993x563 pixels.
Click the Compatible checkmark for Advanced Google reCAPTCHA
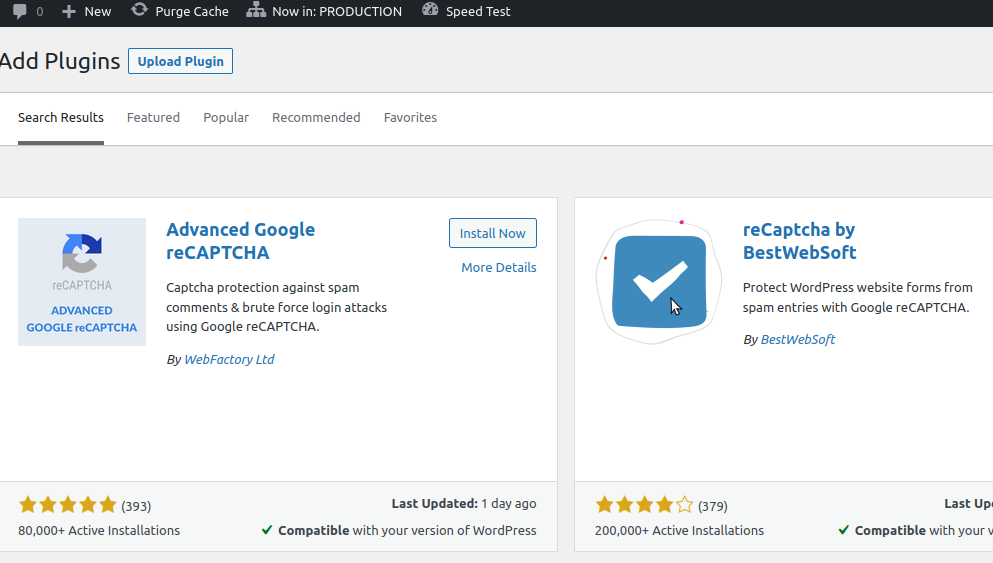267,530
